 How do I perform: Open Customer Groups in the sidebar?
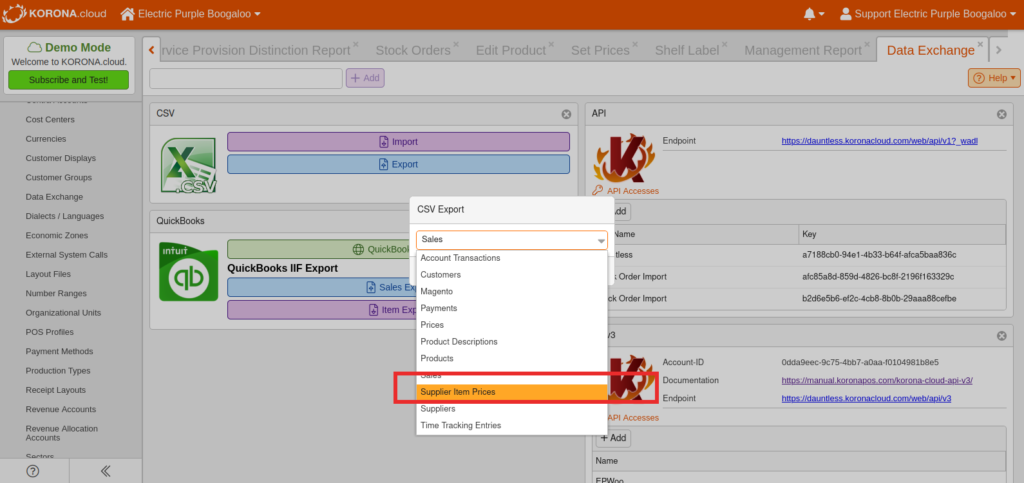click(x=59, y=178)
